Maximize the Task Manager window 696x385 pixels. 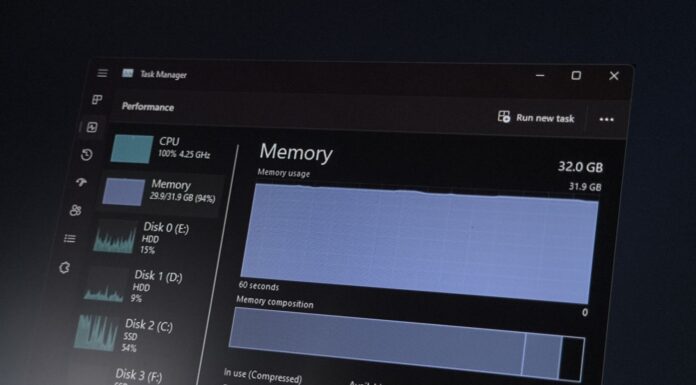576,75
